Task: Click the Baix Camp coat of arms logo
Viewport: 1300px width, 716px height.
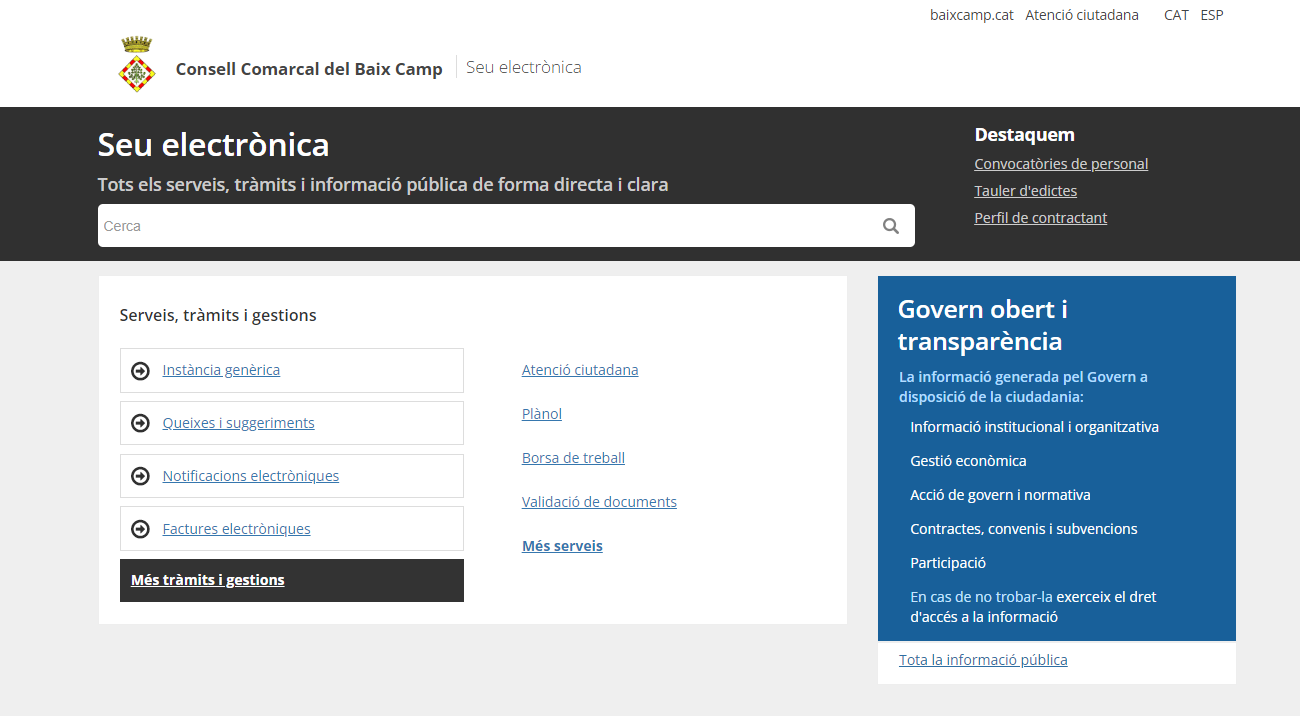Action: pos(137,65)
